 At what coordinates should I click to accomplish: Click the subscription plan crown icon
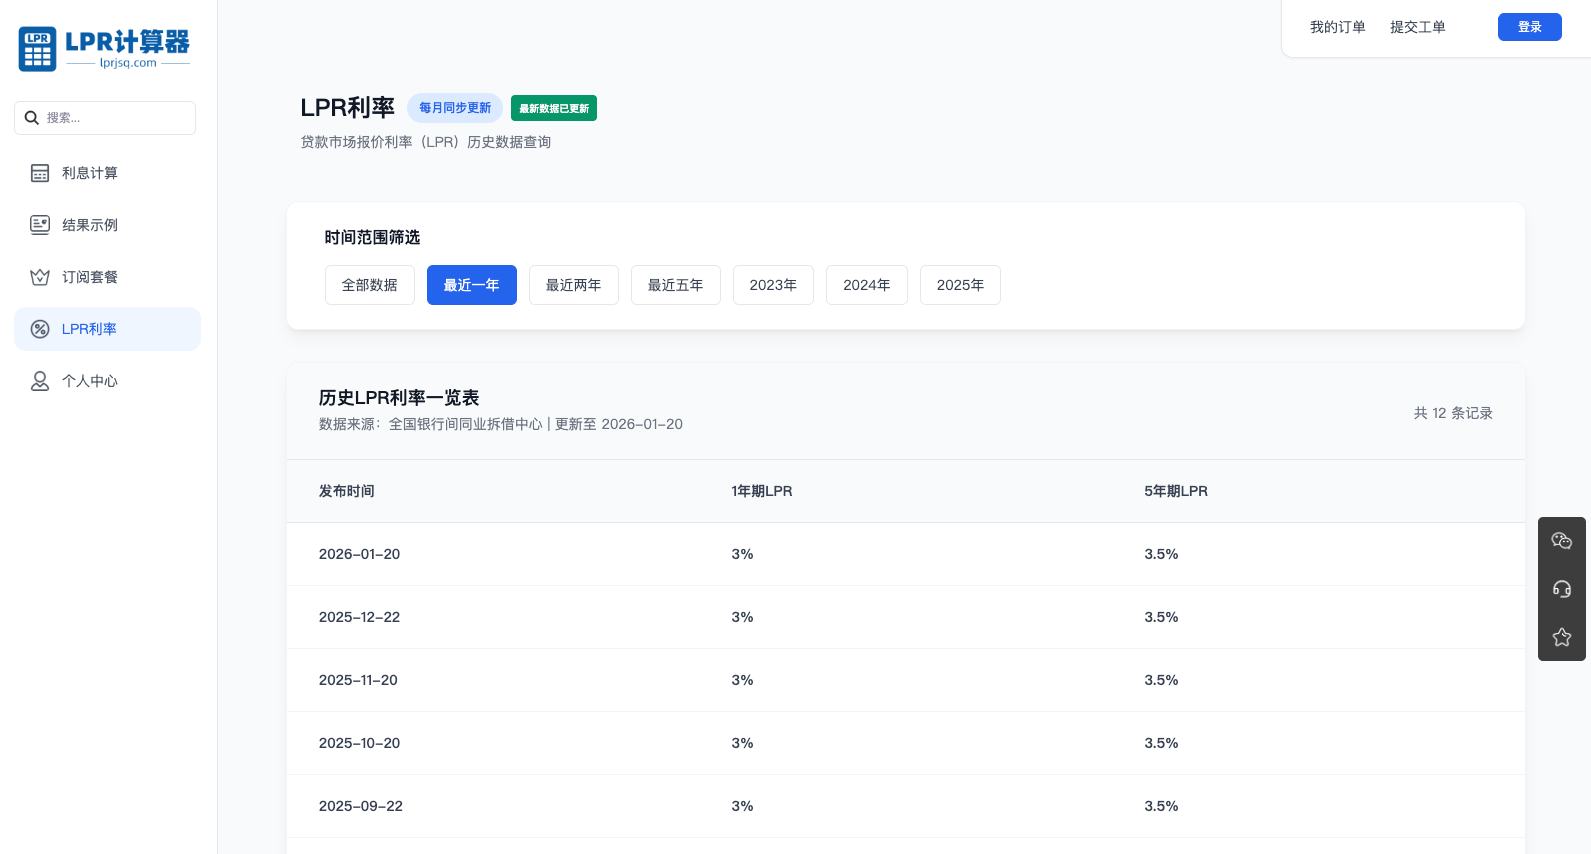(x=40, y=277)
